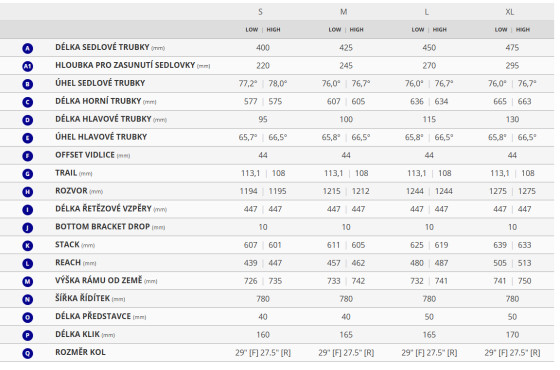Click the letter E badge icon

point(28,138)
